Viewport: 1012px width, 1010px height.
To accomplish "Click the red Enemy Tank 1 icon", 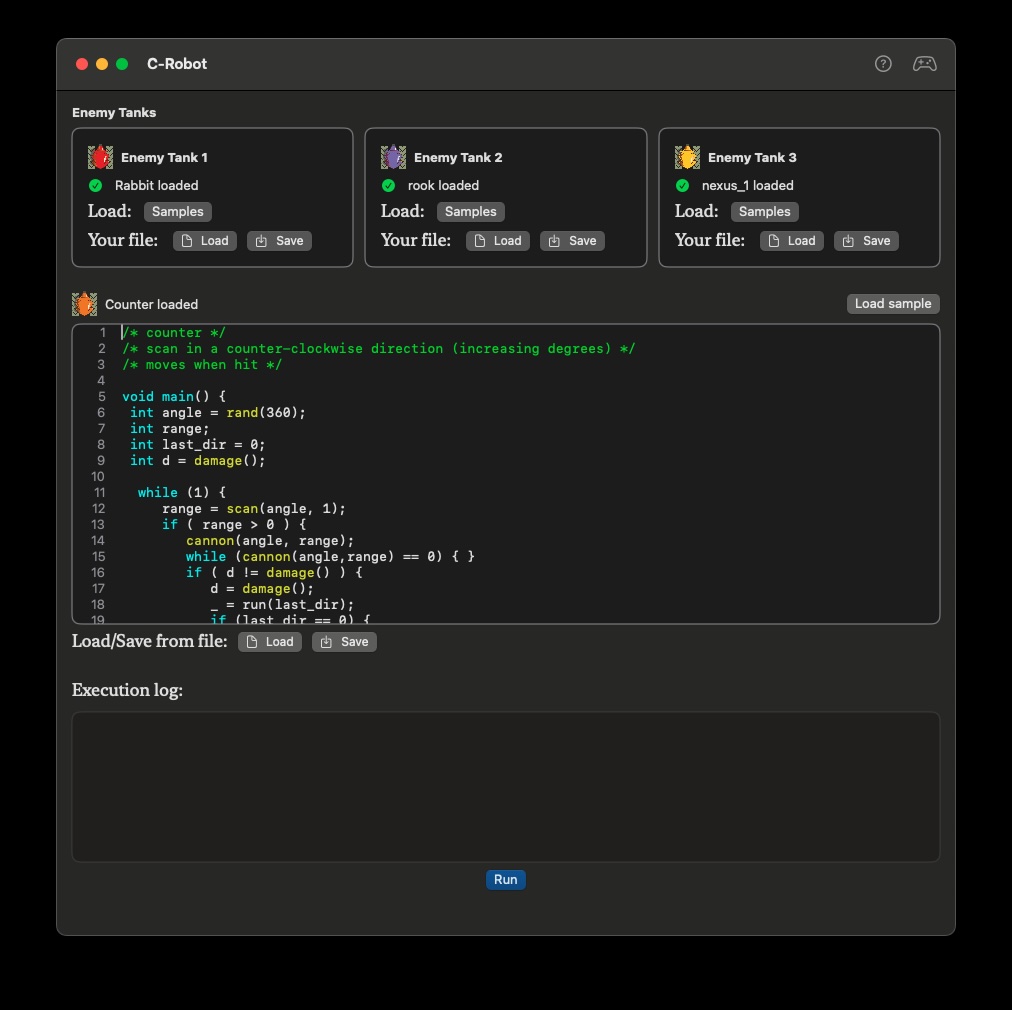I will point(100,157).
